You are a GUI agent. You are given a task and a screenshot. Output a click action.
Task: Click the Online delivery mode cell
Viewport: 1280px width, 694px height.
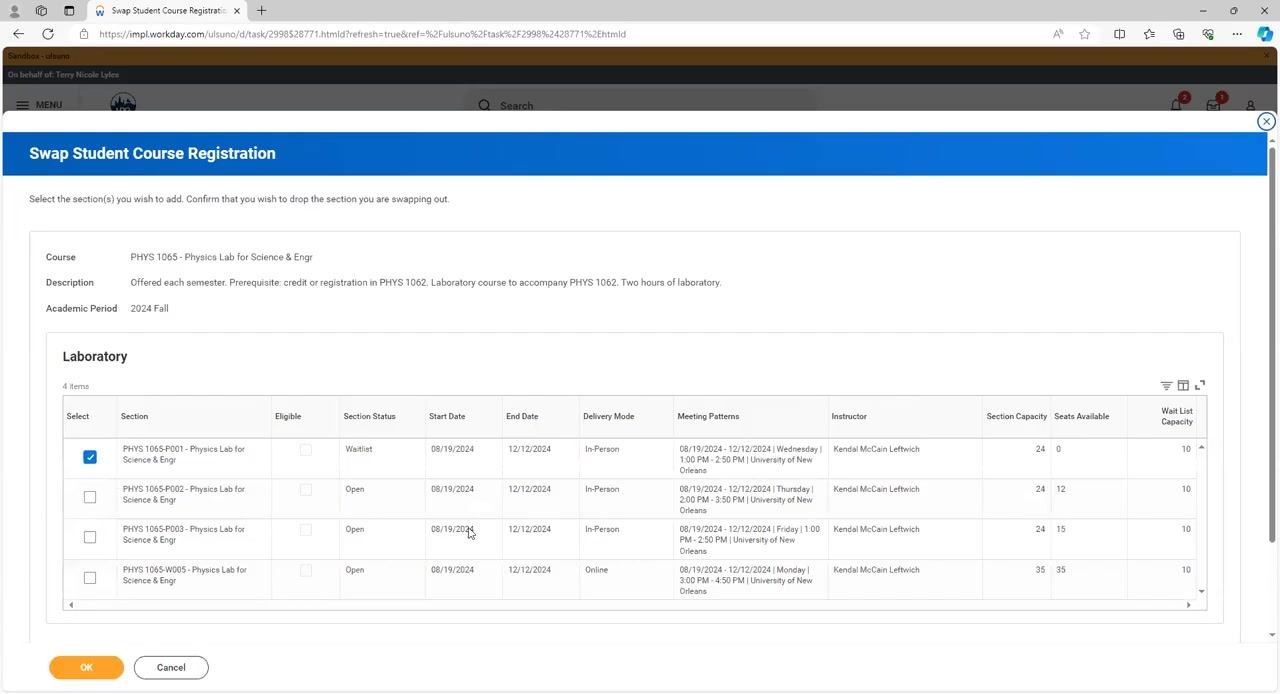pyautogui.click(x=596, y=570)
